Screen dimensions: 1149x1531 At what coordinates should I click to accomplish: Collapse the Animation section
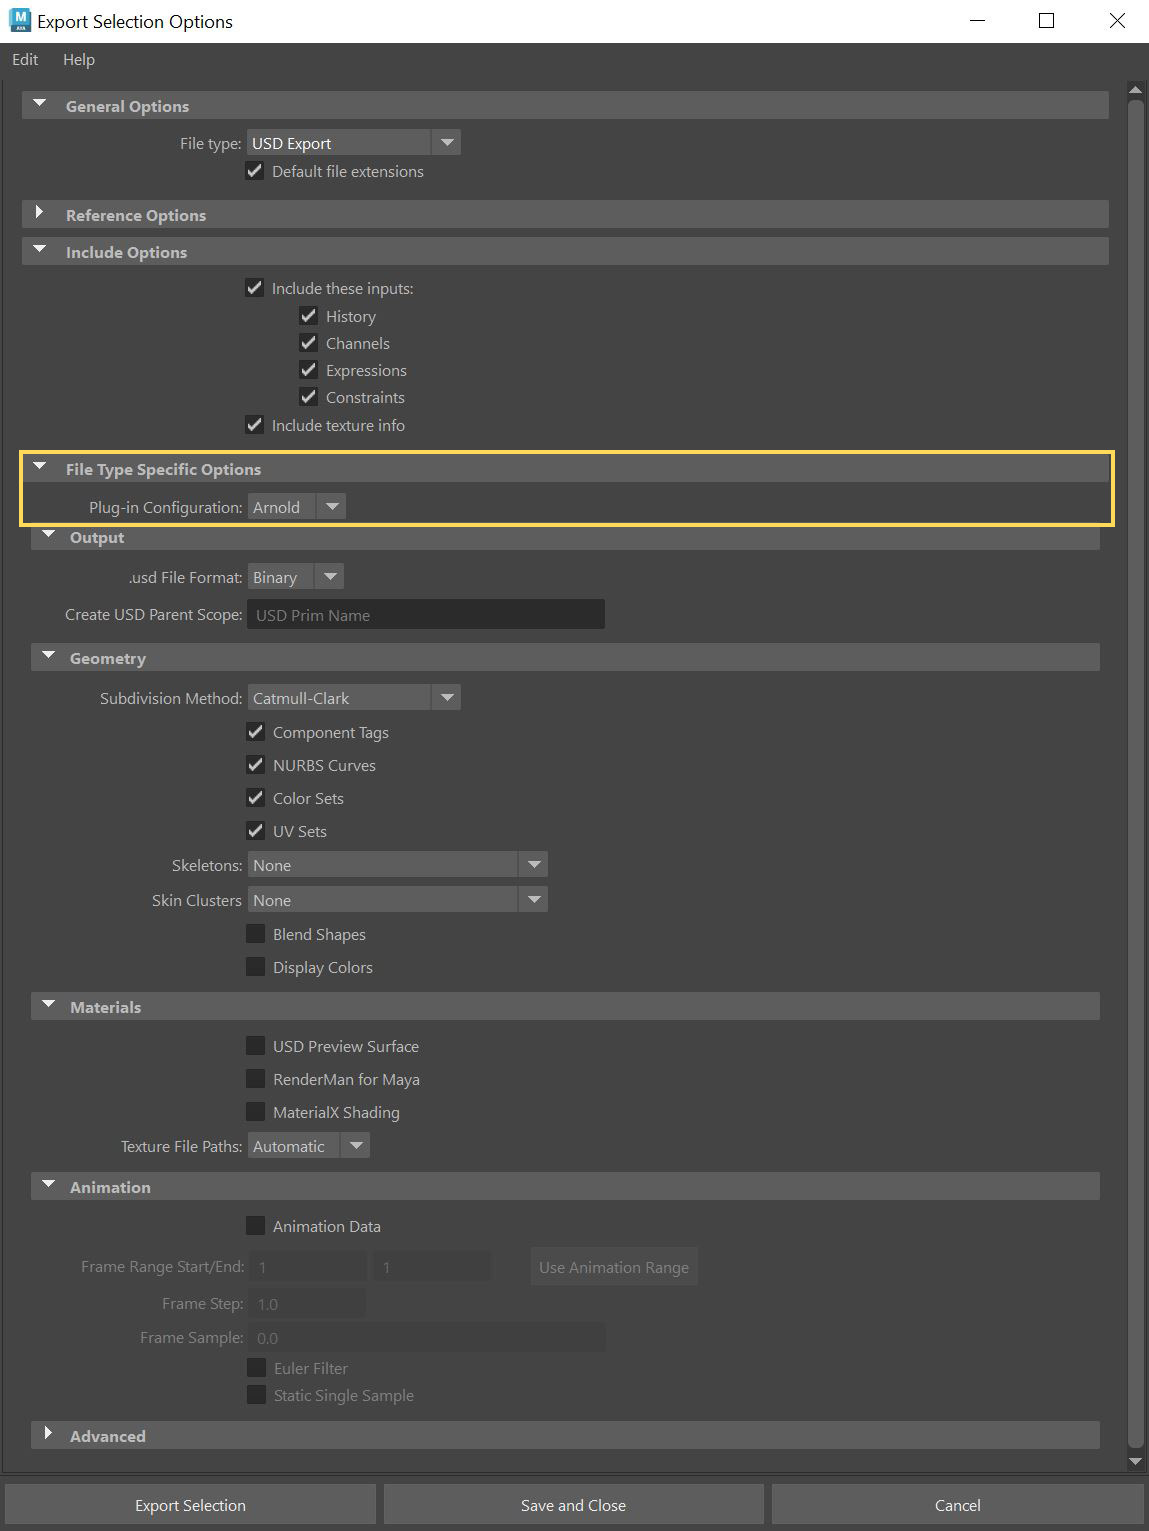tap(48, 1186)
